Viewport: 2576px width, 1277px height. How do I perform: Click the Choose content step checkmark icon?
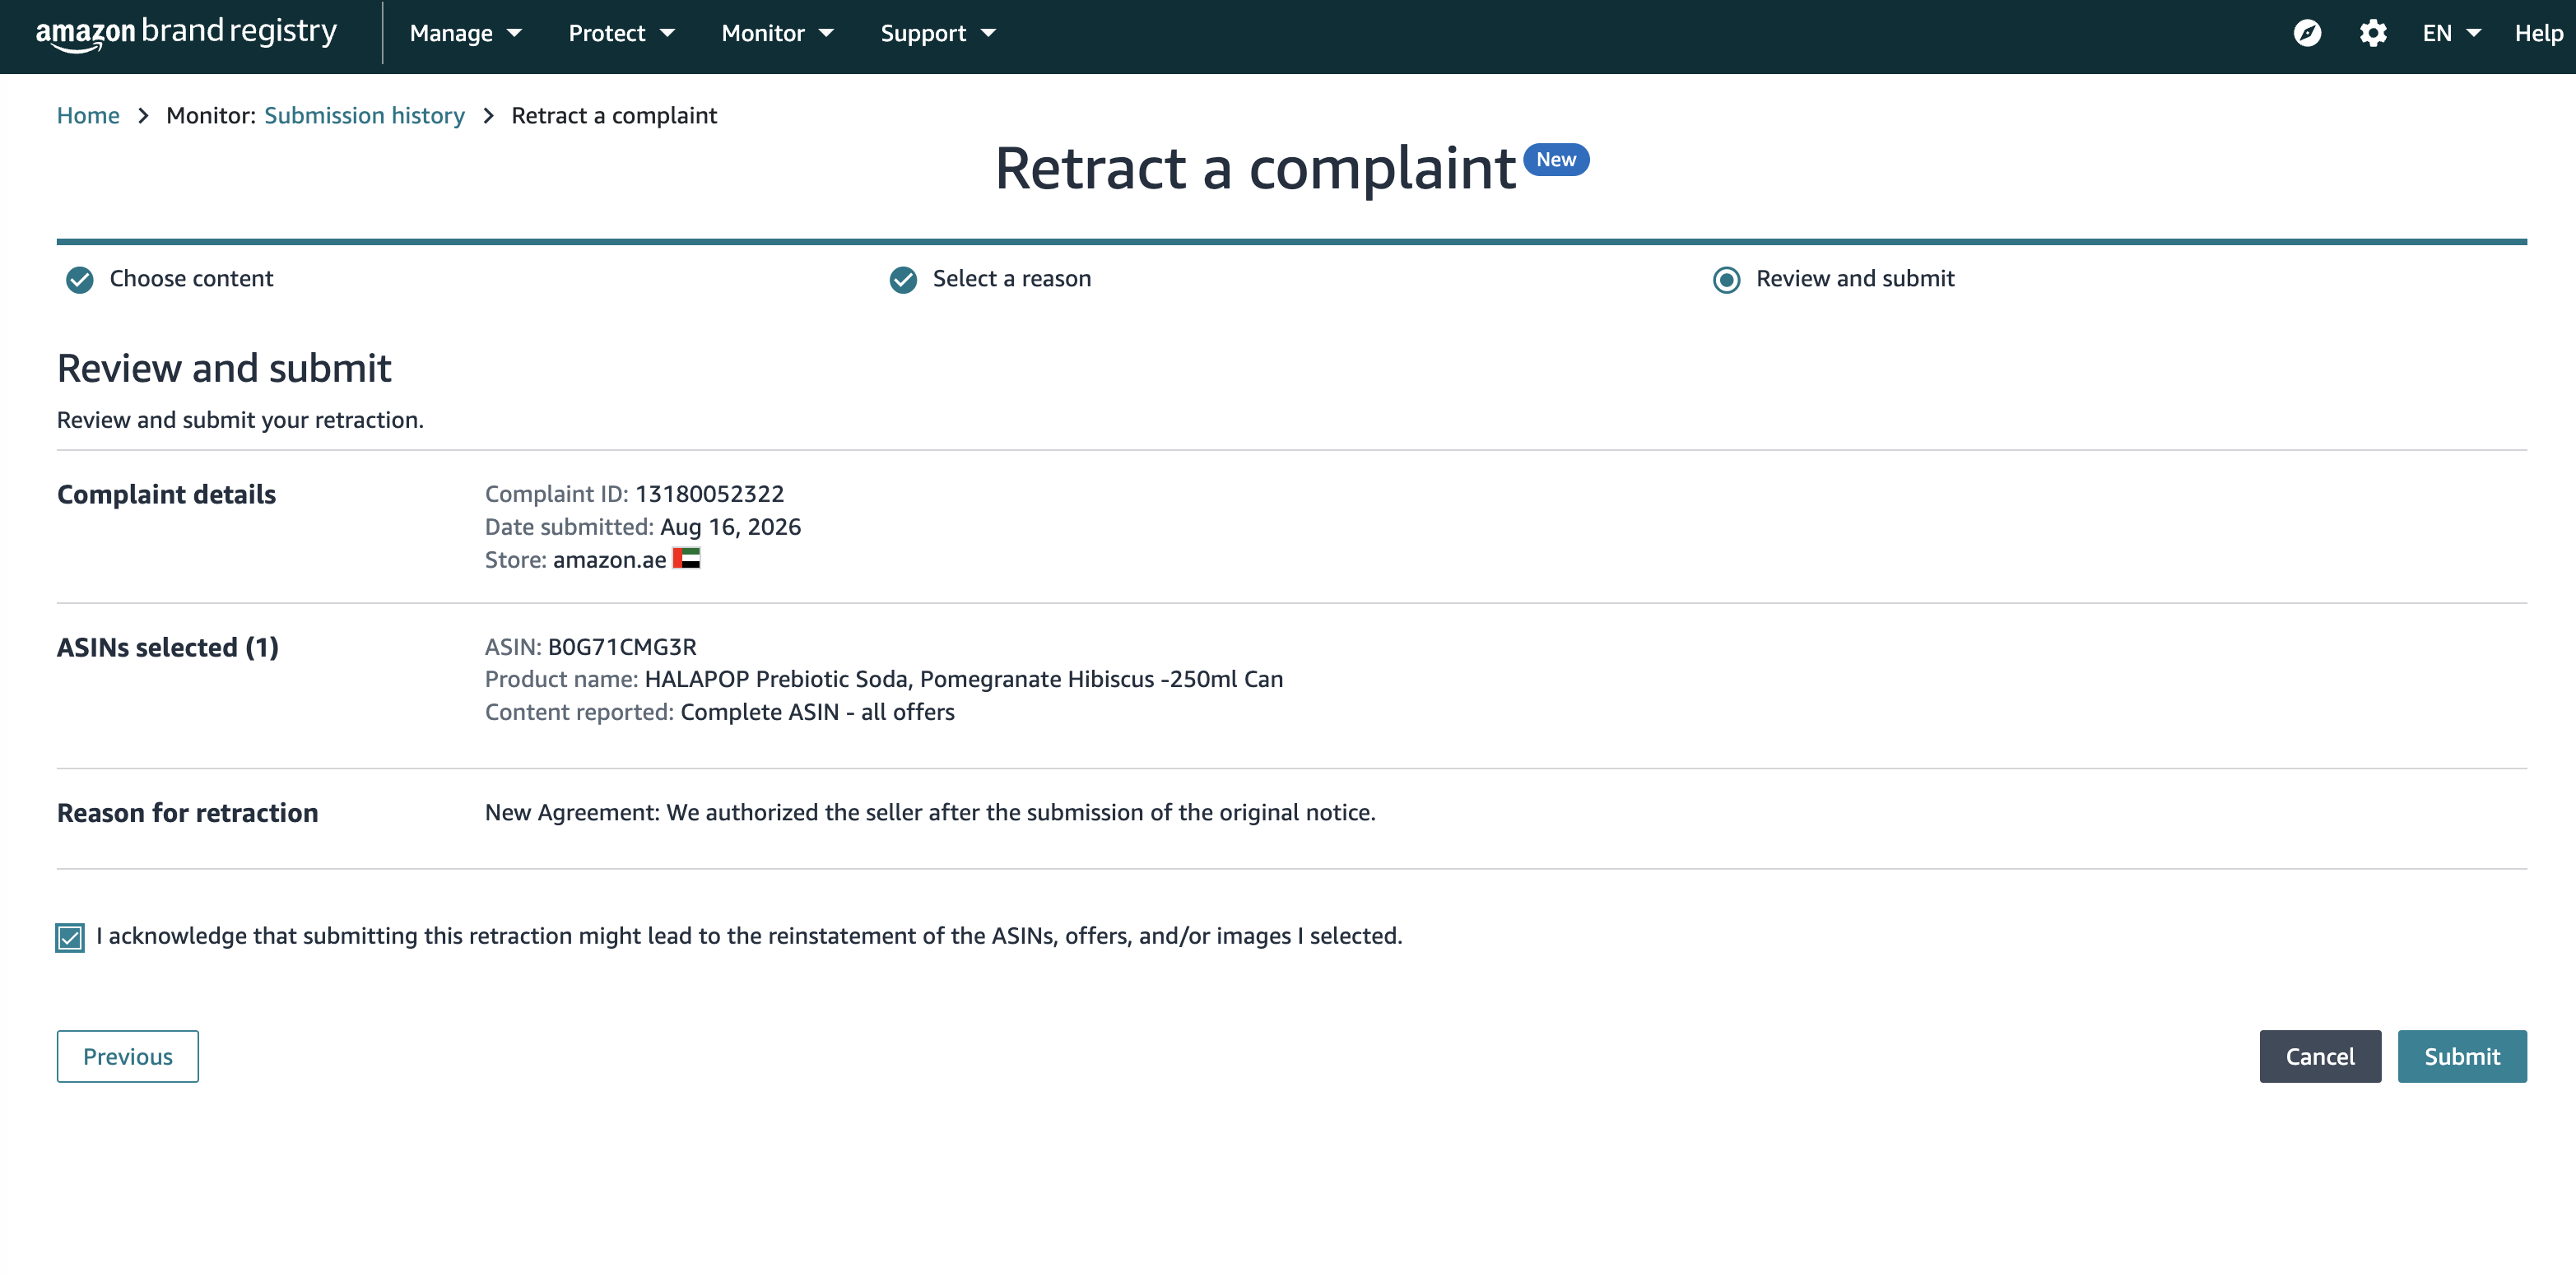coord(80,279)
